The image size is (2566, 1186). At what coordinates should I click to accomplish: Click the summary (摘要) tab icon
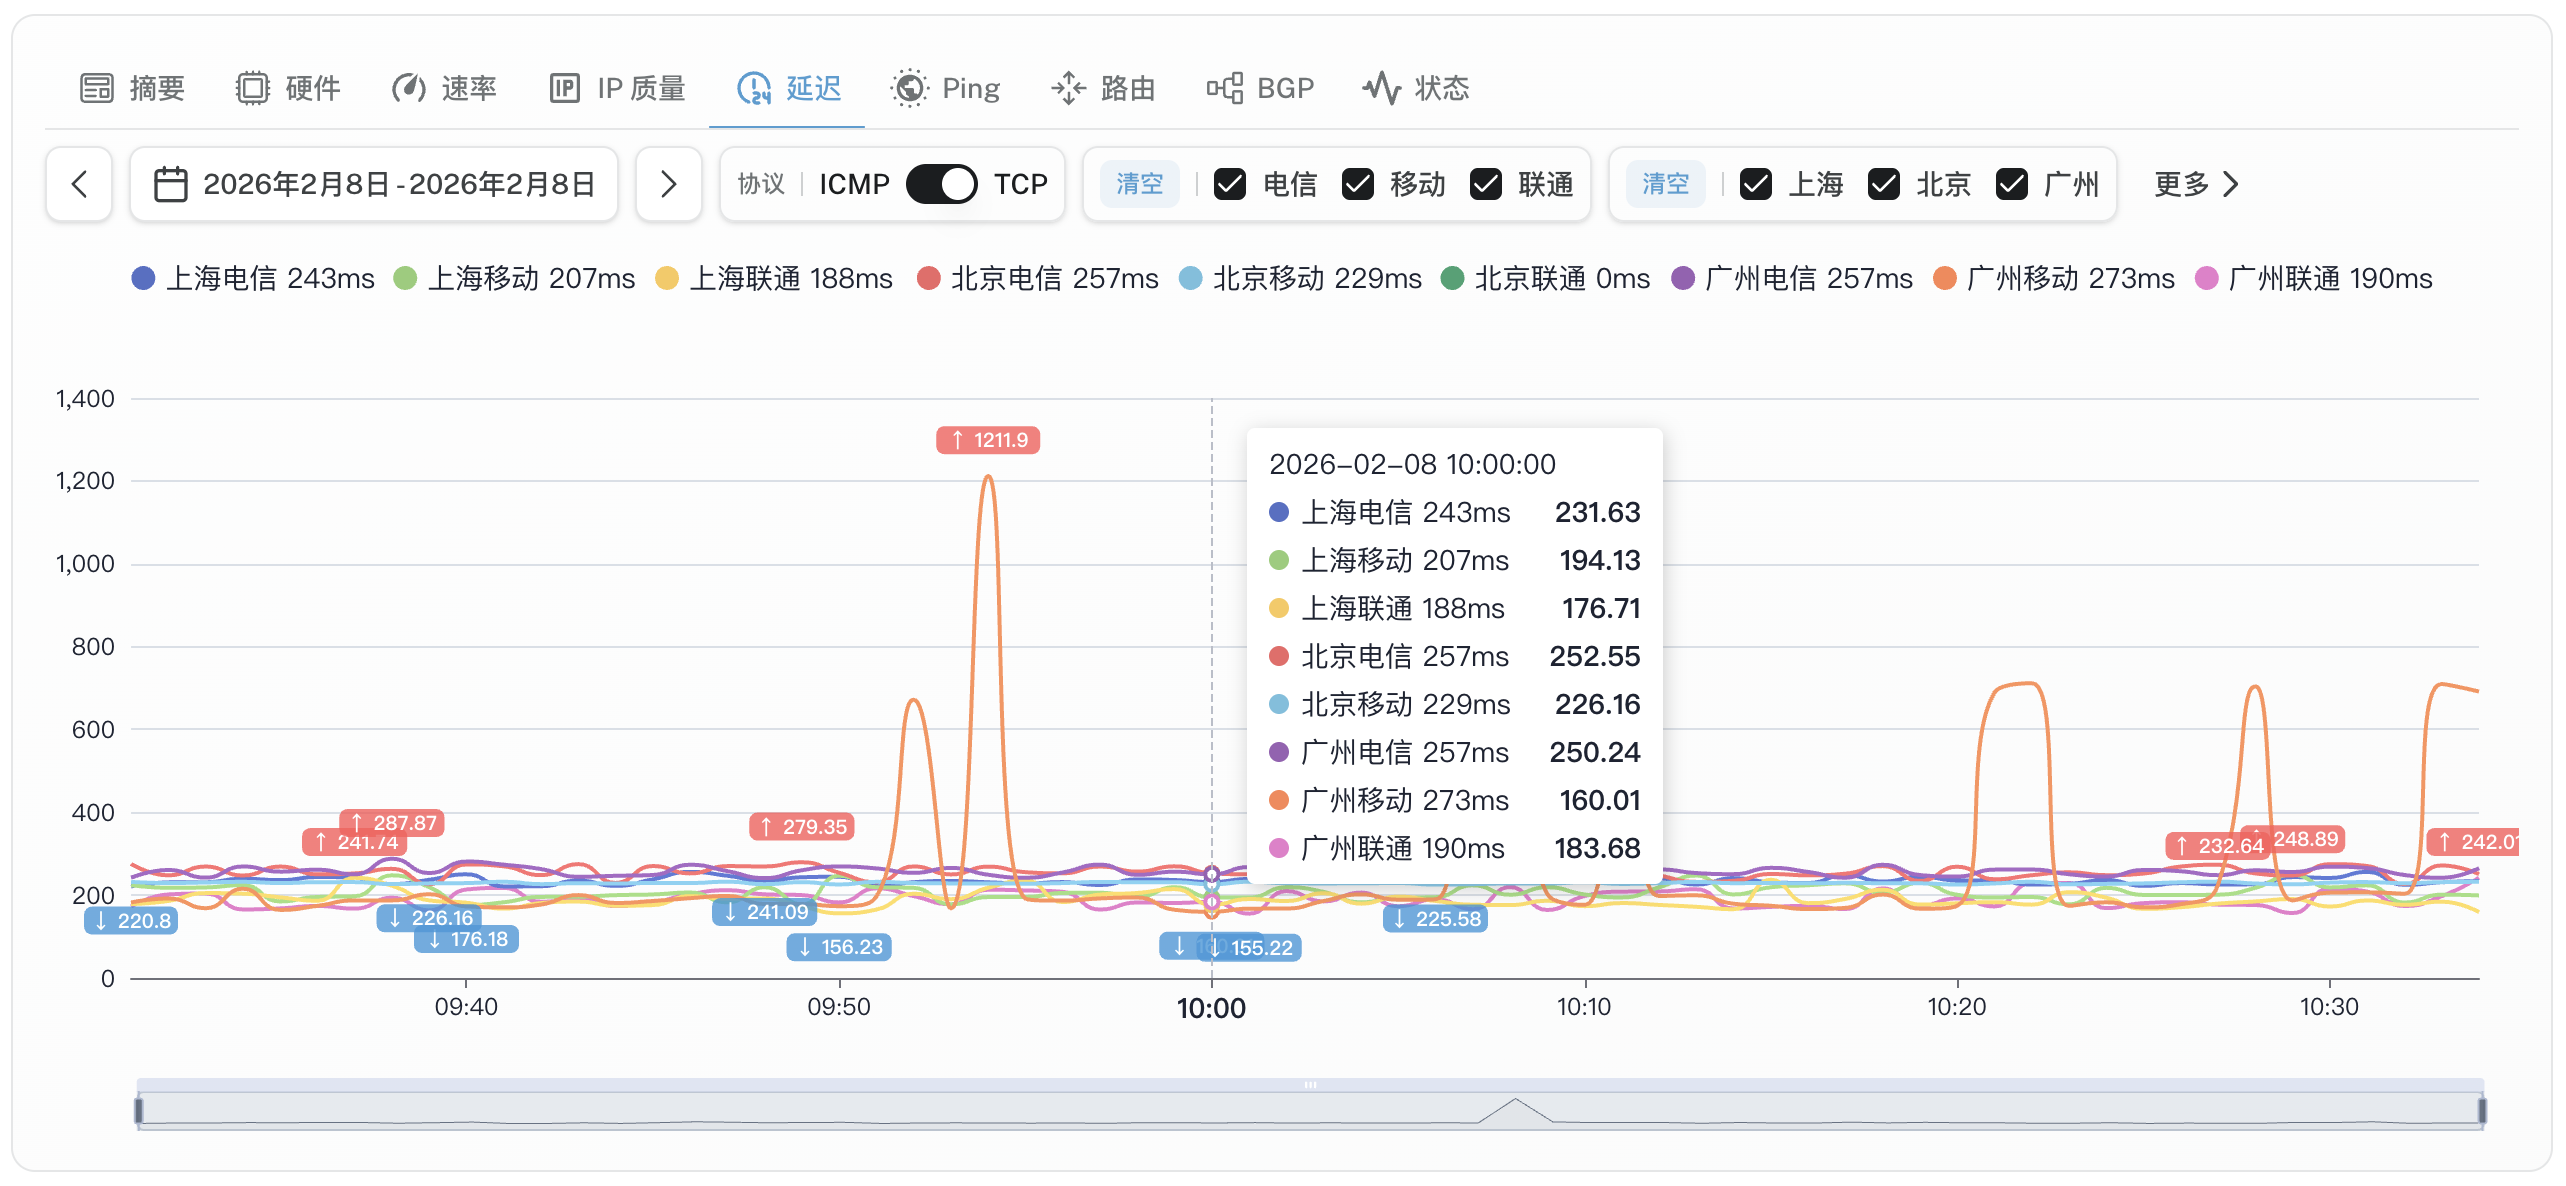click(97, 88)
